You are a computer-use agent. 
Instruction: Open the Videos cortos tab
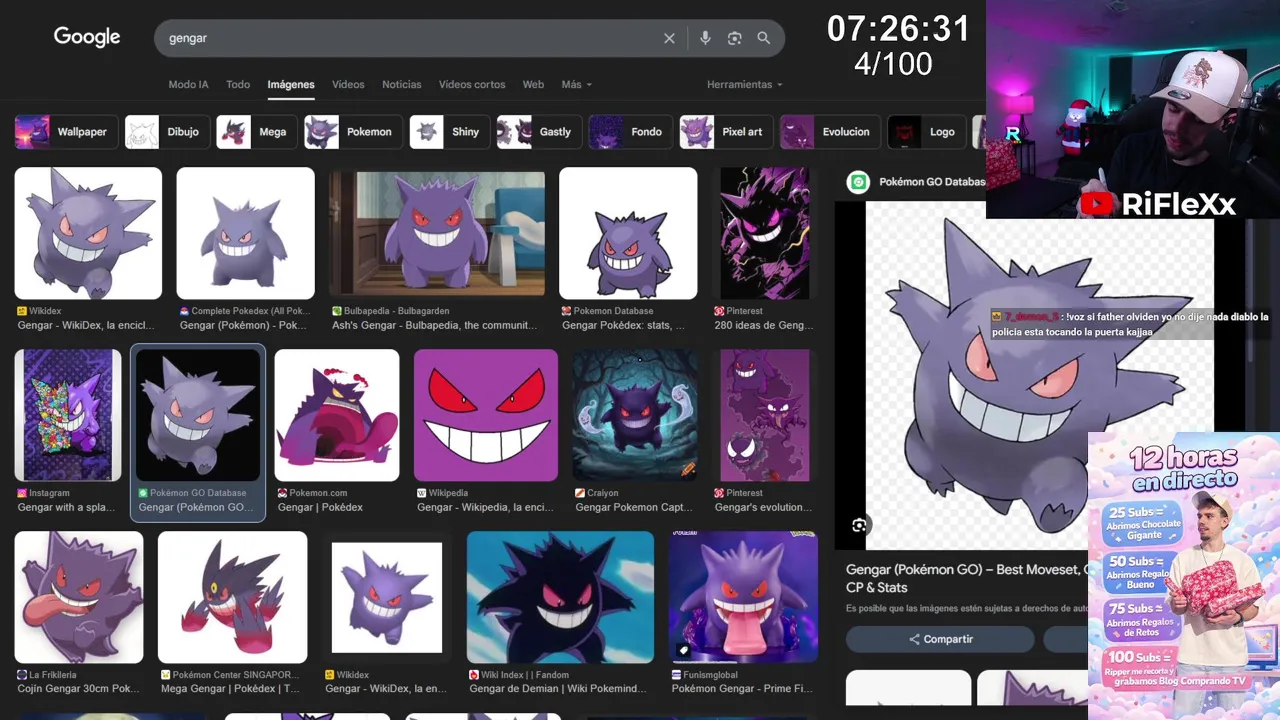click(x=472, y=85)
